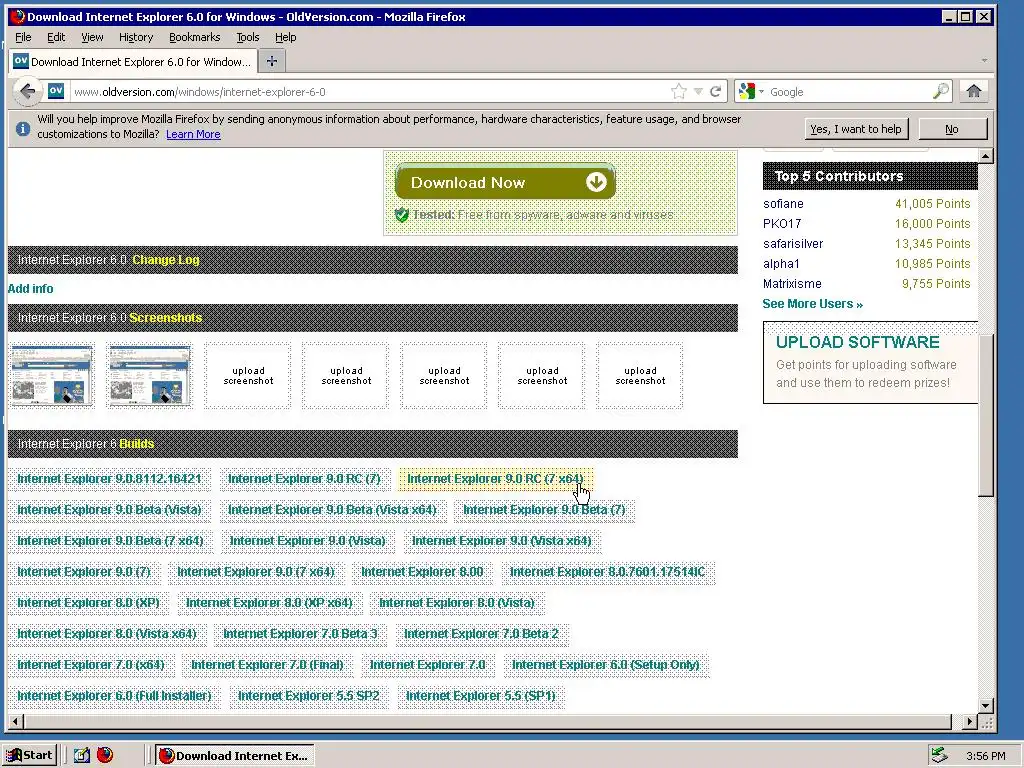Image resolution: width=1024 pixels, height=768 pixels.
Task: Reload the page with the refresh icon
Action: 716,91
